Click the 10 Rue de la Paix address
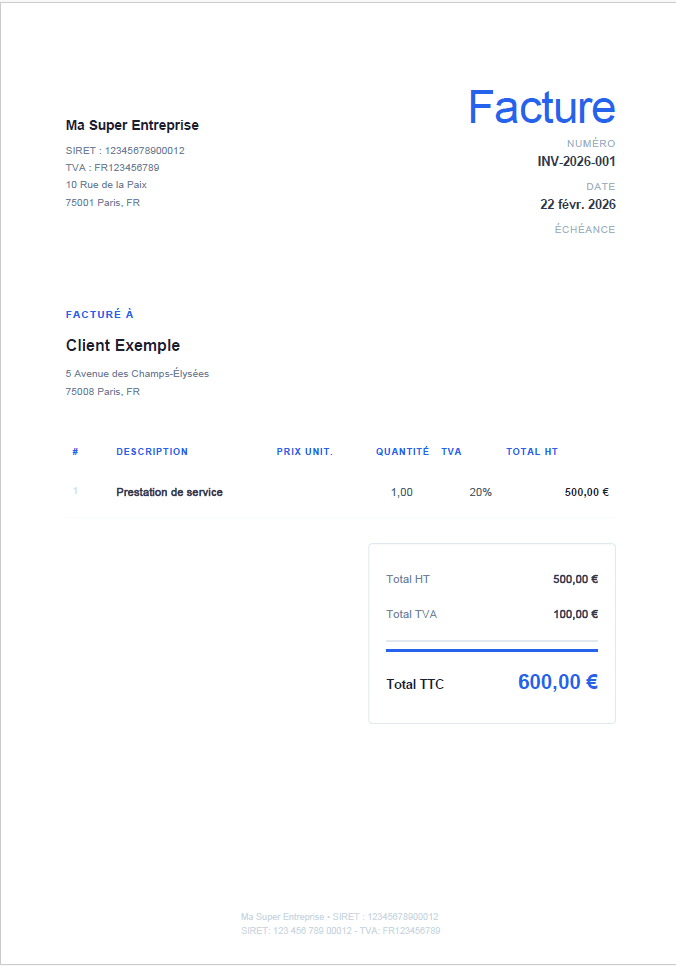This screenshot has height=966, width=676. pyautogui.click(x=106, y=185)
